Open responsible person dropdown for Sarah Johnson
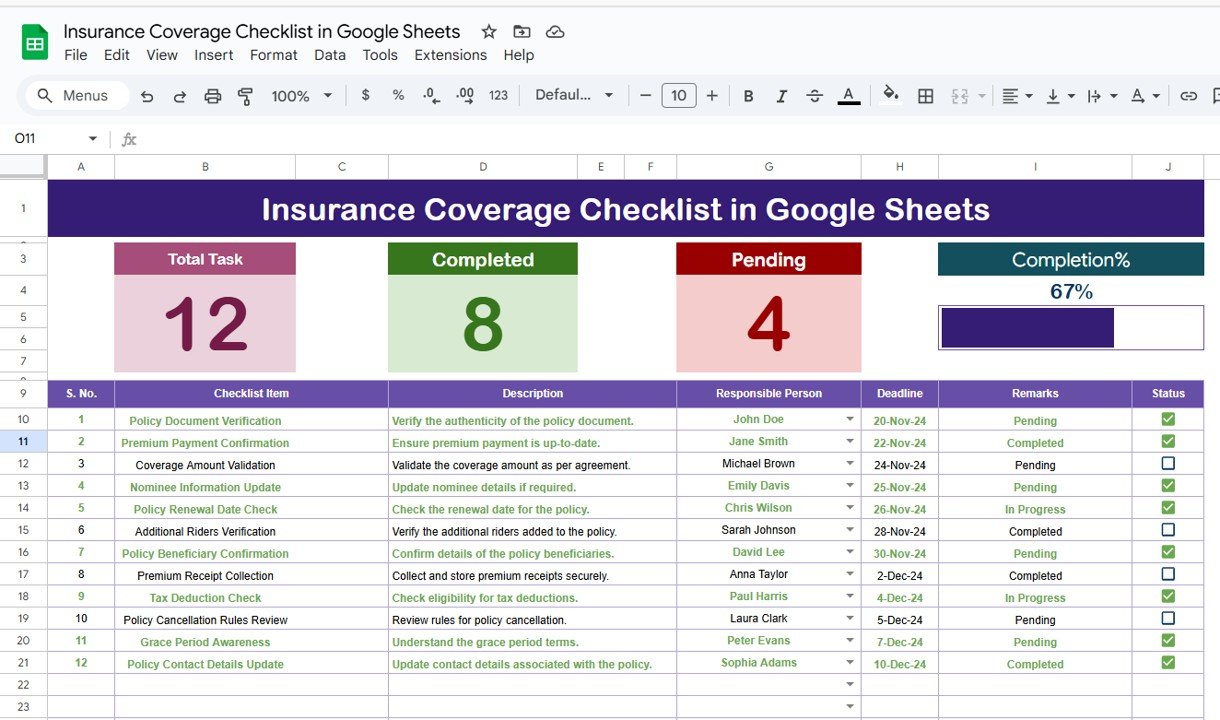Image resolution: width=1220 pixels, height=720 pixels. [x=850, y=530]
